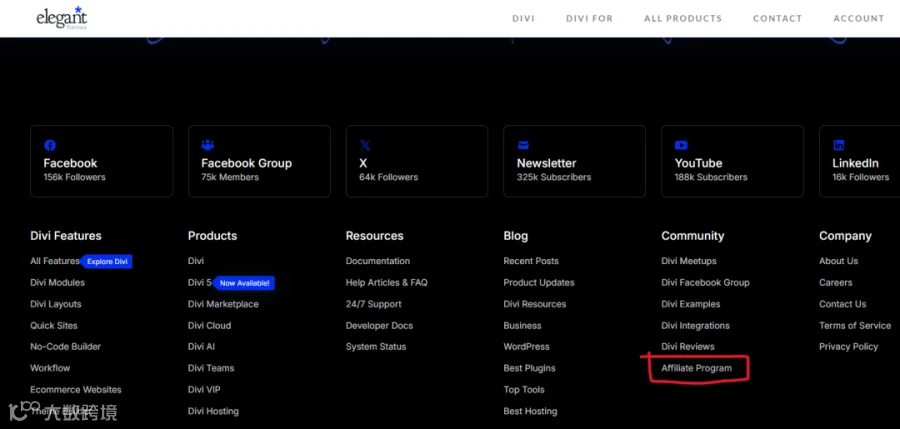The image size is (900, 429).
Task: Click the Workflow link
Action: [51, 368]
